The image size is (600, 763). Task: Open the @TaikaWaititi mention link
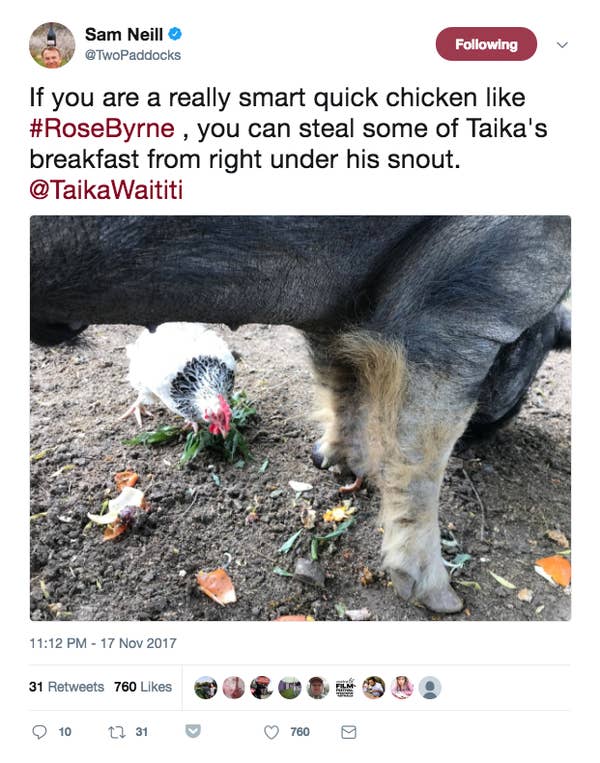[106, 190]
